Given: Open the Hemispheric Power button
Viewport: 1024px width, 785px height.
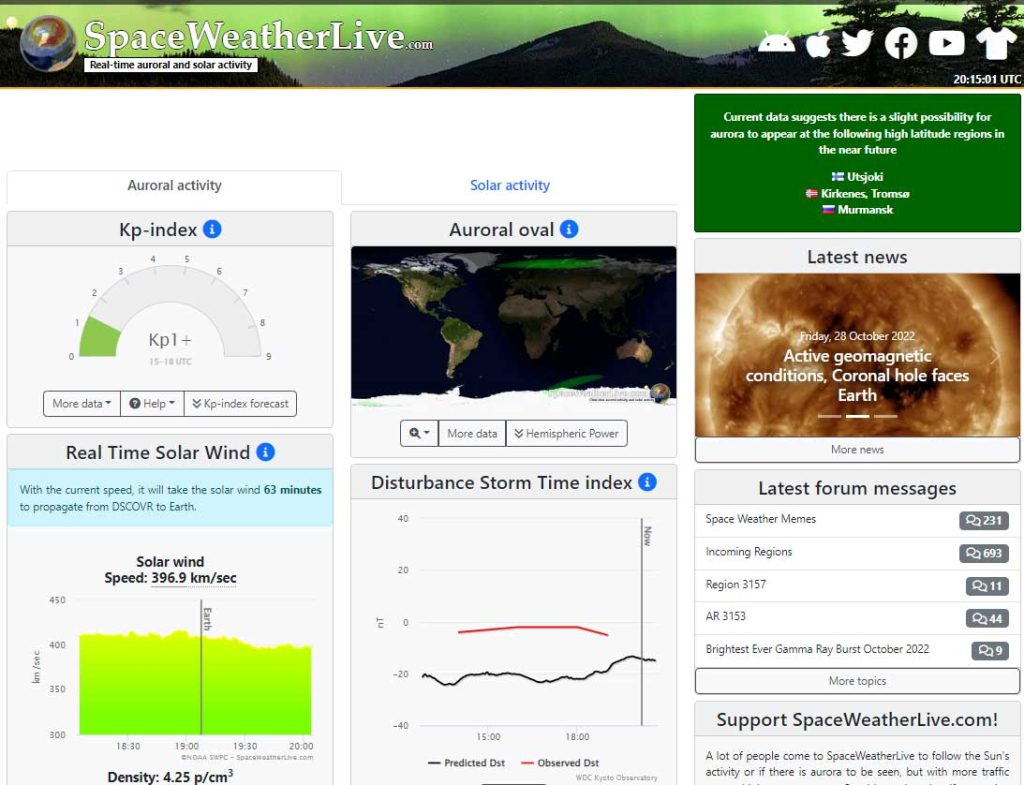Looking at the screenshot, I should pos(566,433).
